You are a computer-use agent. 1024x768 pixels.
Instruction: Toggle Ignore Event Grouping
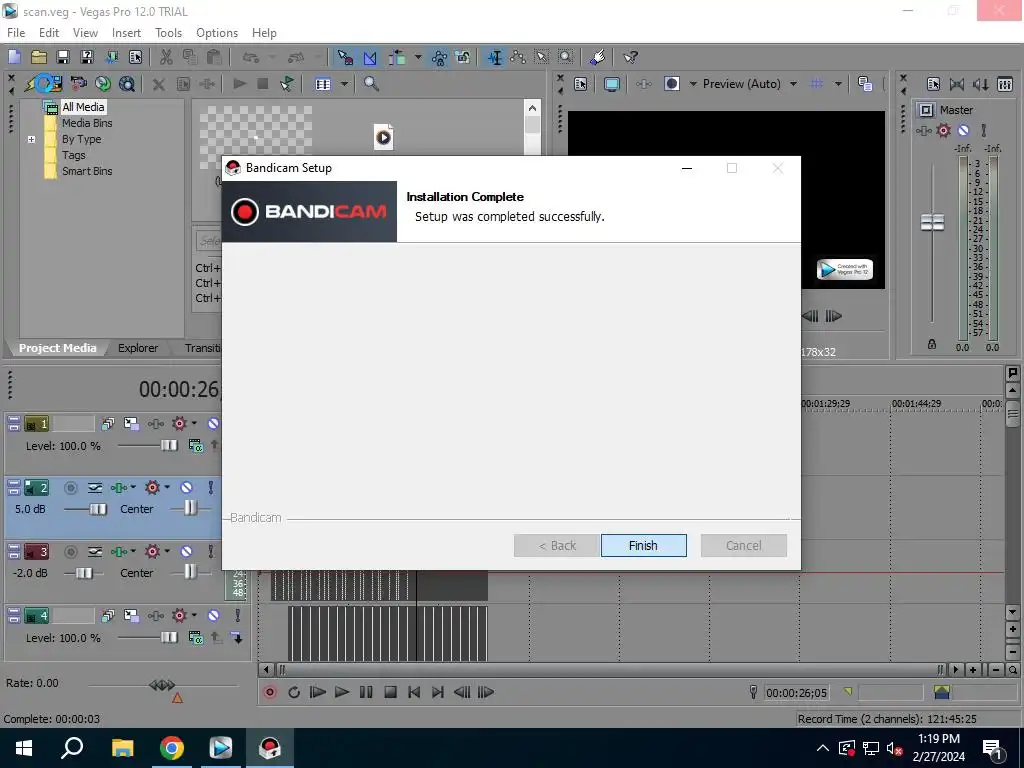click(x=463, y=57)
